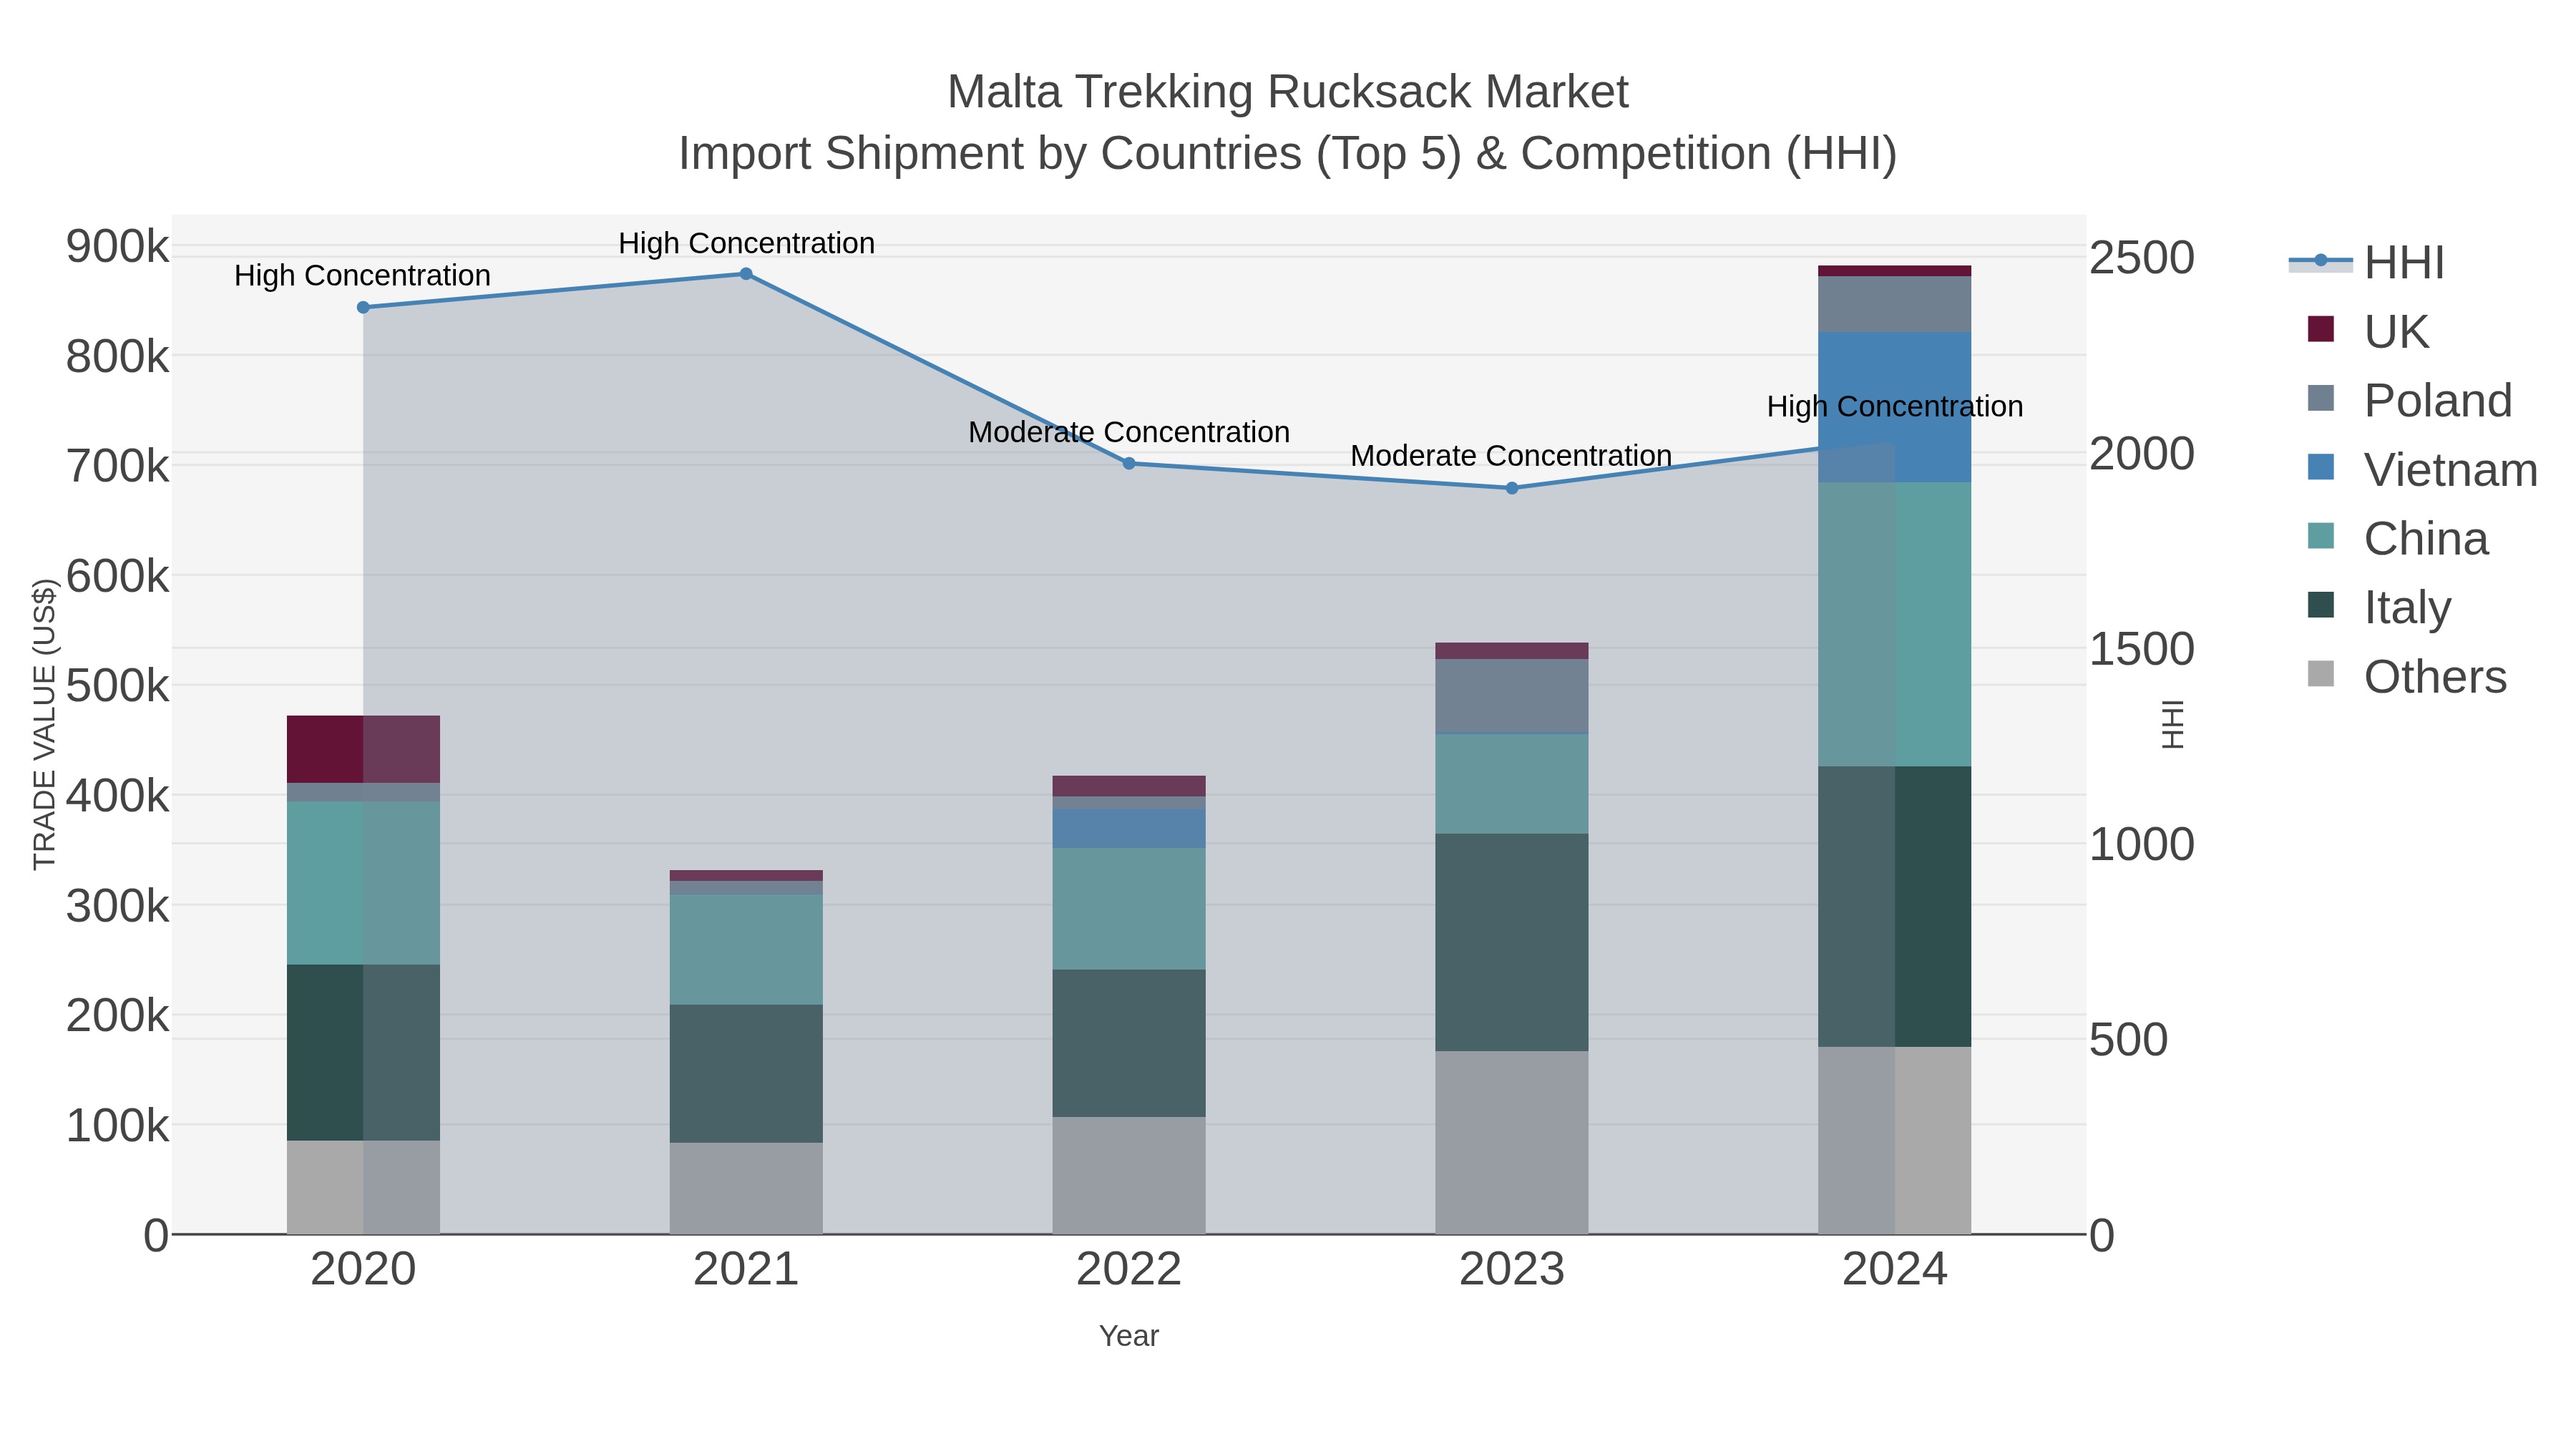Click the 'TRADE VALUE (US$)' axis title
This screenshot has height=1449, width=2576.
tap(45, 724)
